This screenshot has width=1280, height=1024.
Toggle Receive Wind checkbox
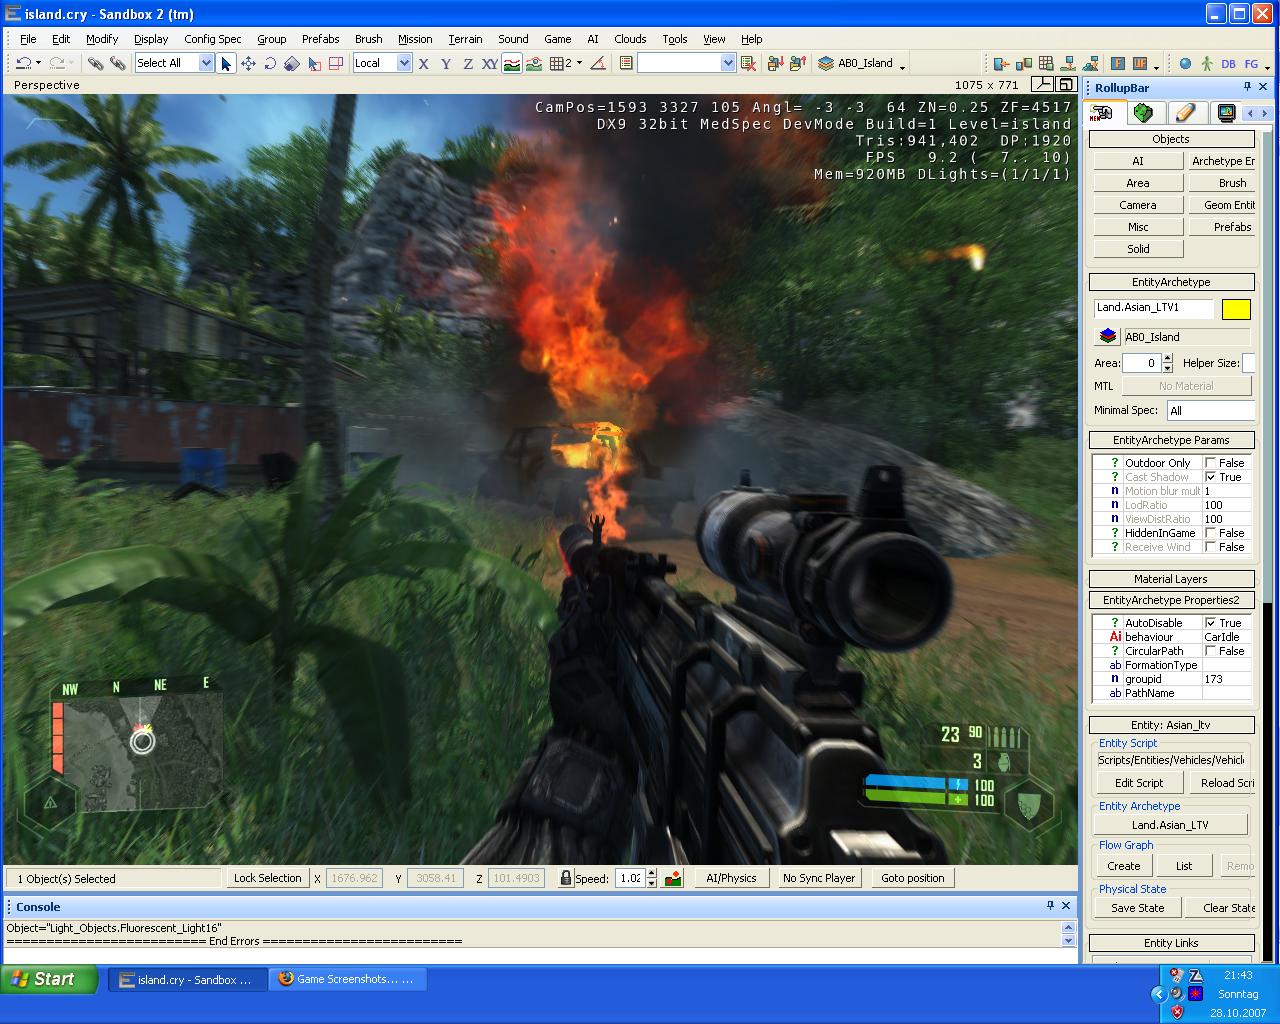click(x=1211, y=547)
